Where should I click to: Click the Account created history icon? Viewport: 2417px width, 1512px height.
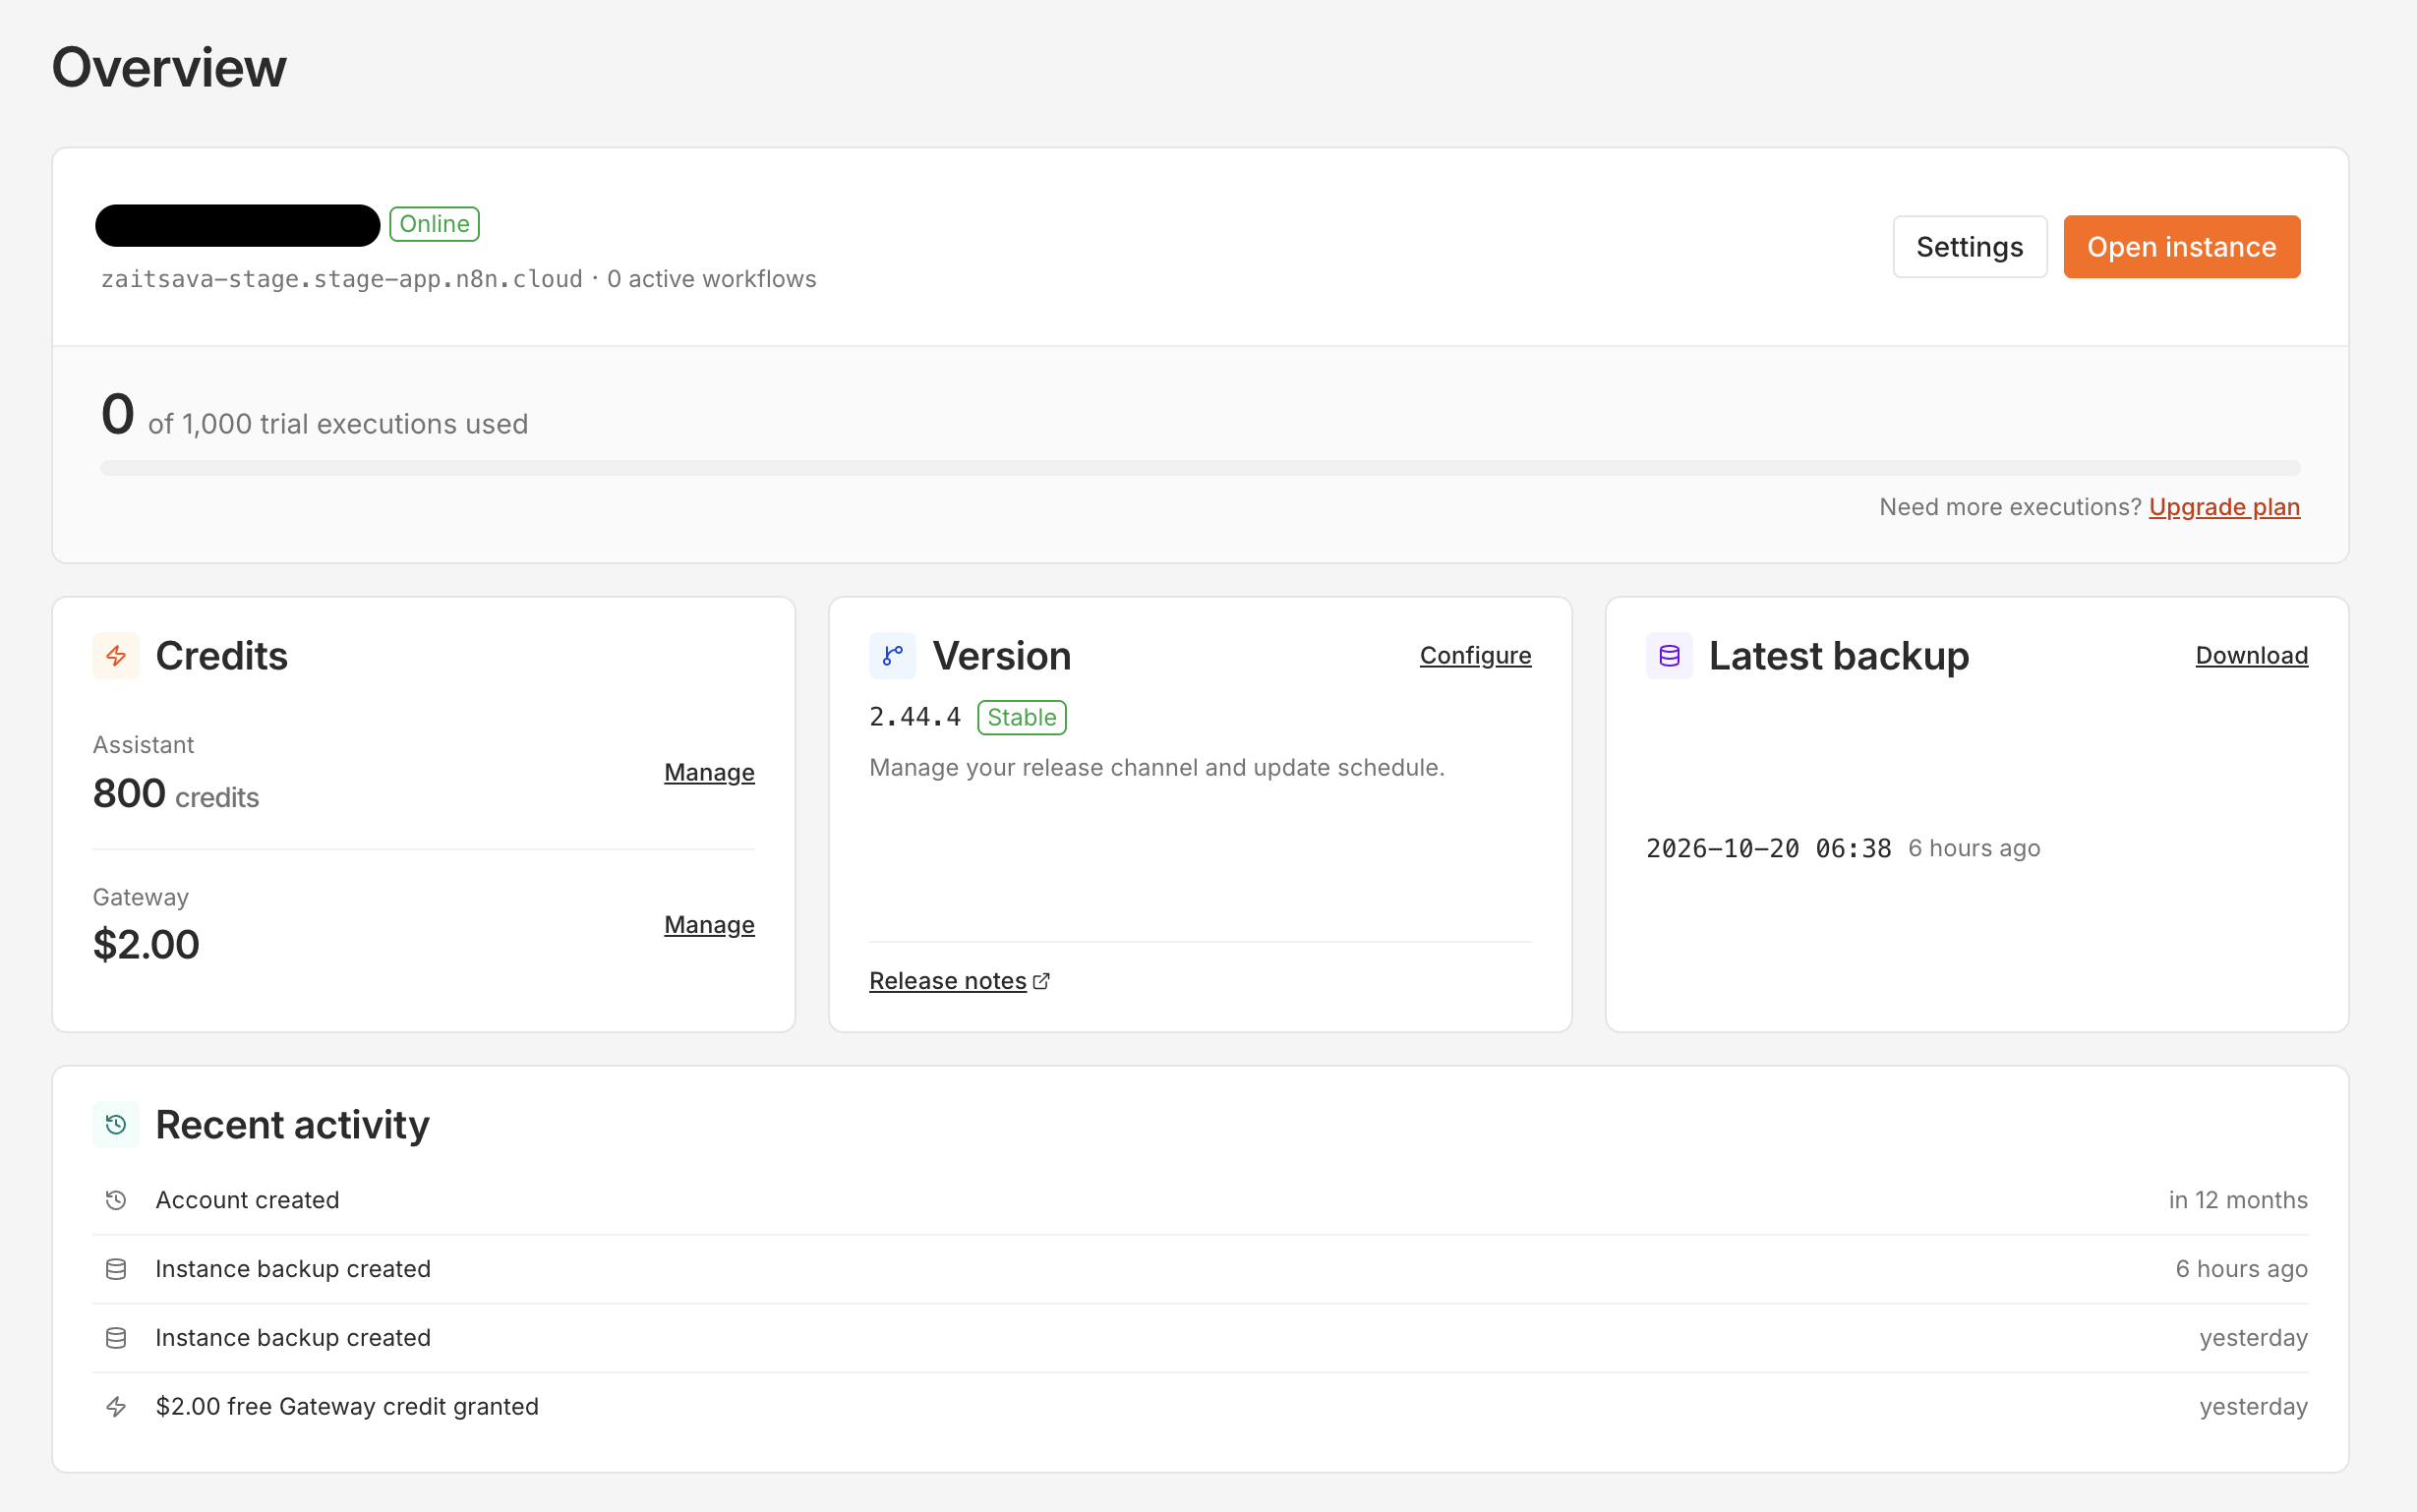click(116, 1200)
